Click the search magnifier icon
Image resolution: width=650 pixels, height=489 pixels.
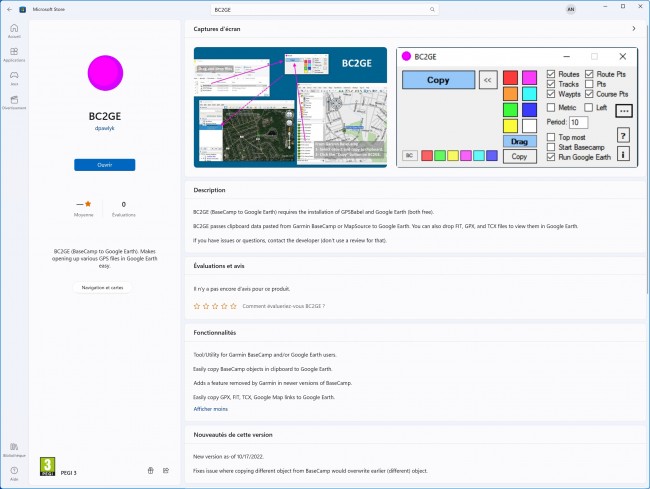pos(432,9)
